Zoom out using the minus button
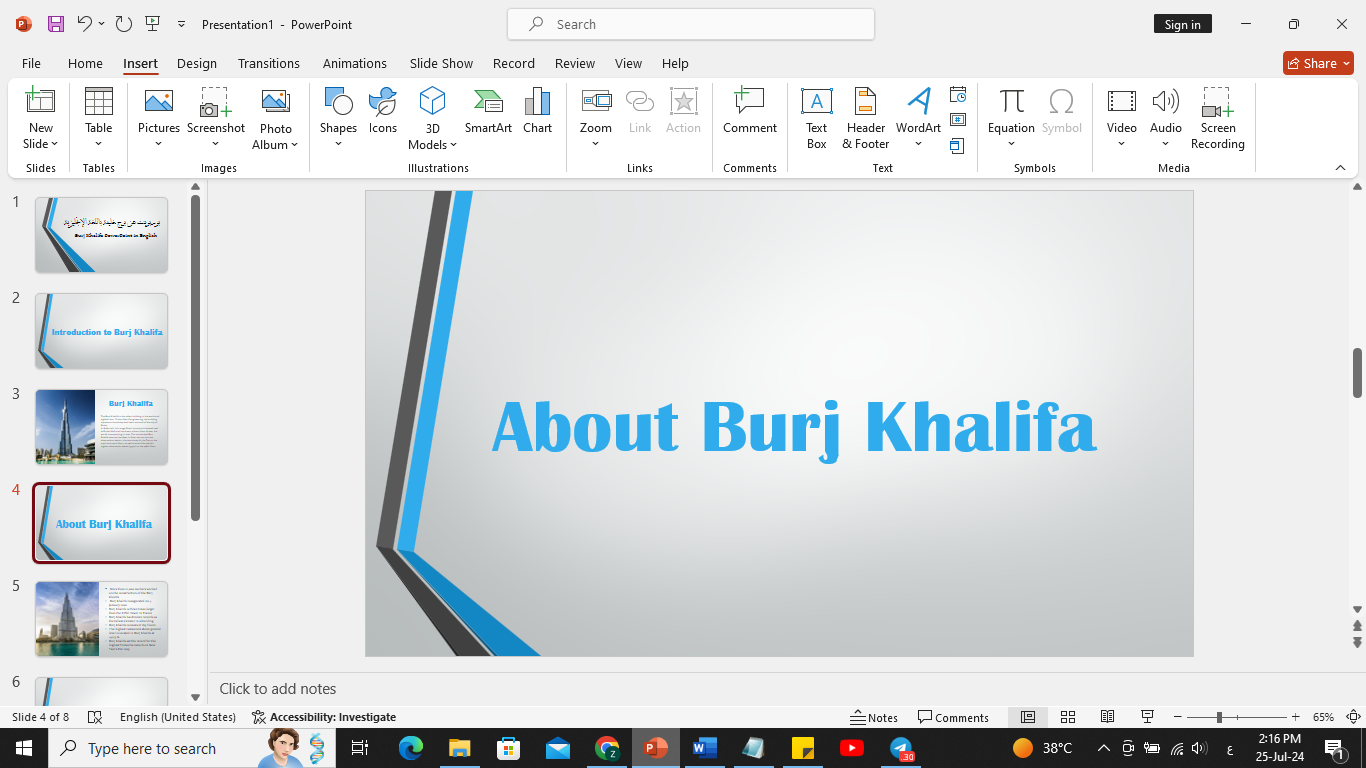 point(1178,717)
